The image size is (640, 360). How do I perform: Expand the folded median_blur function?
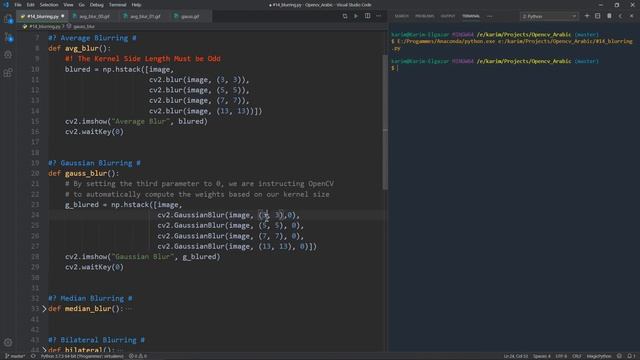click(x=44, y=309)
